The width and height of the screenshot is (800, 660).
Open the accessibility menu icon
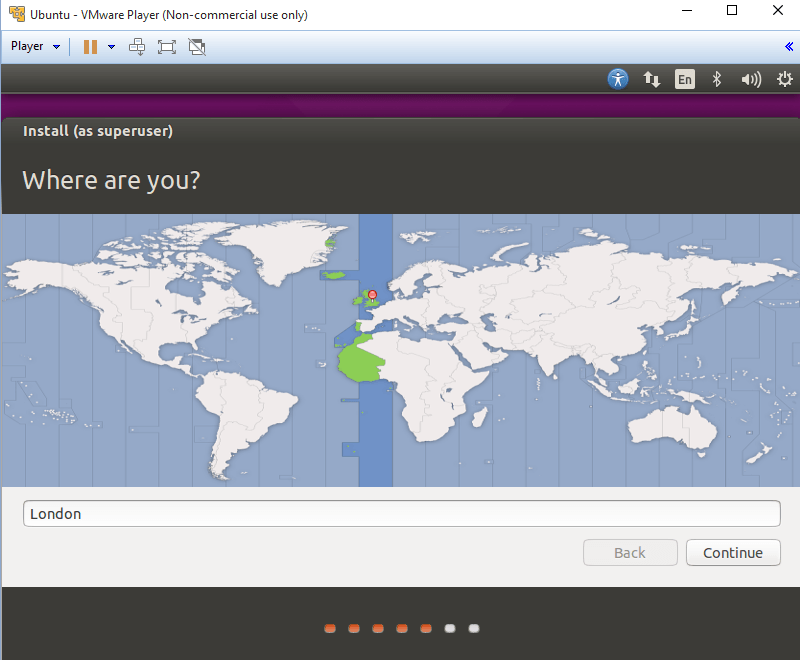(x=618, y=79)
